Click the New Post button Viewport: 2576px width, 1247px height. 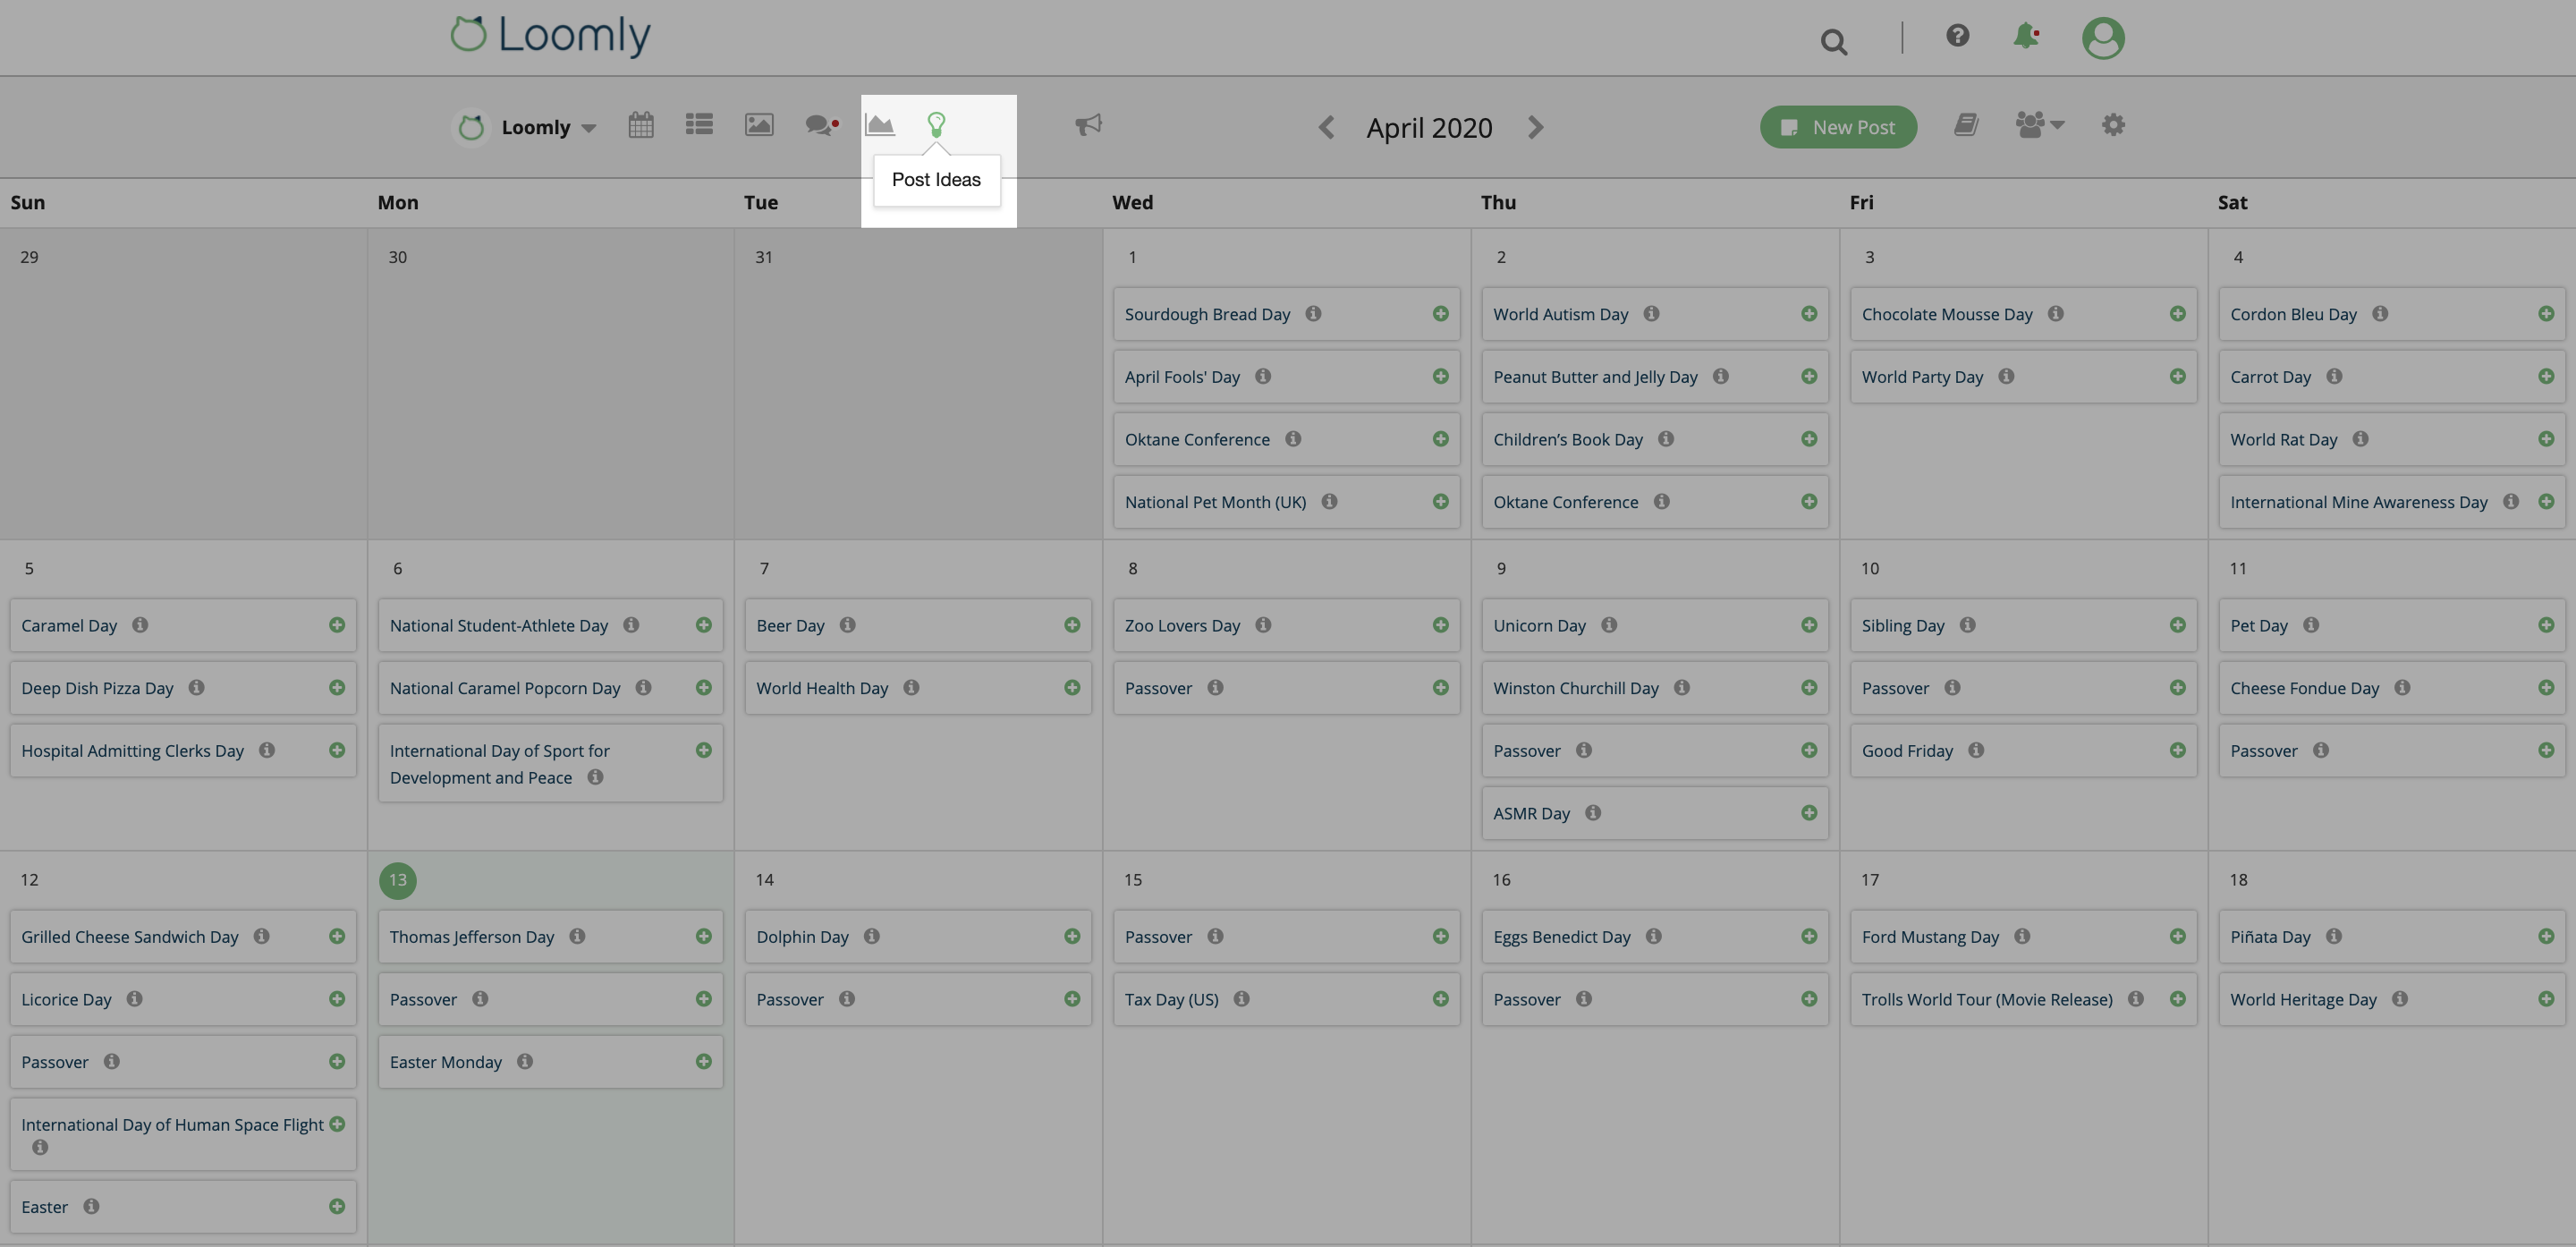coord(1838,127)
